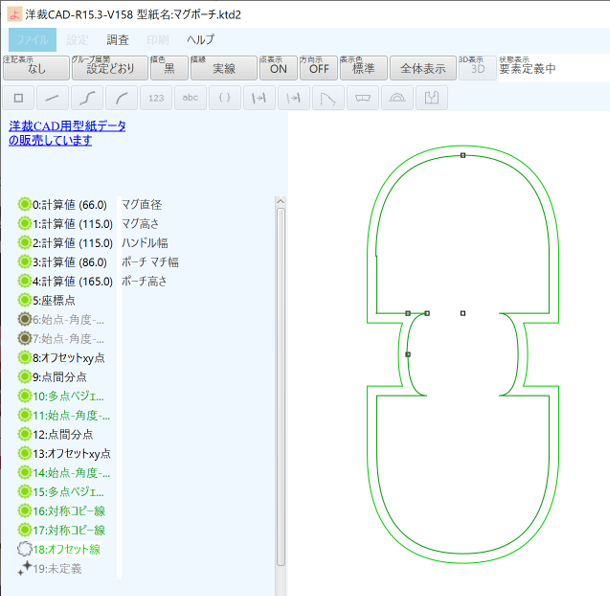Screen dimensions: 610x596
Task: Toggle 点表示 ON button
Action: (x=278, y=68)
